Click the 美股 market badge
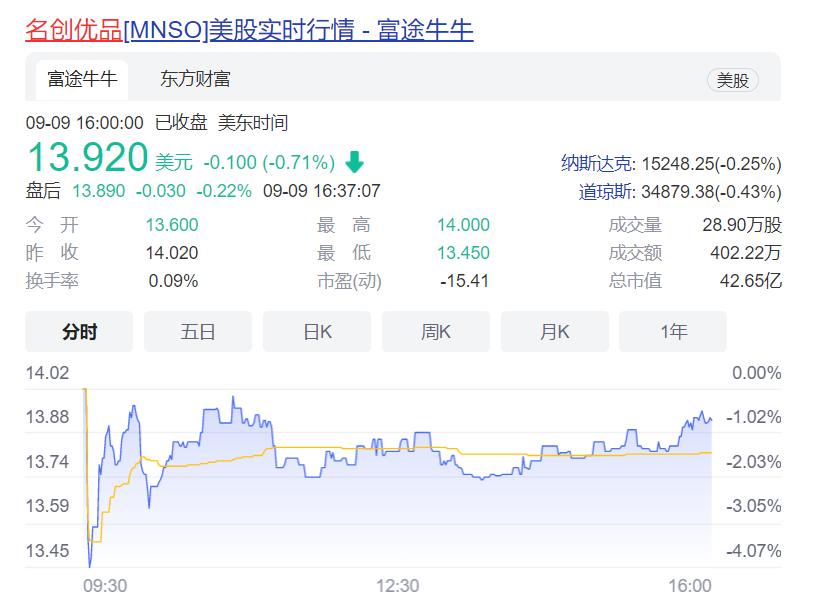 pos(734,79)
